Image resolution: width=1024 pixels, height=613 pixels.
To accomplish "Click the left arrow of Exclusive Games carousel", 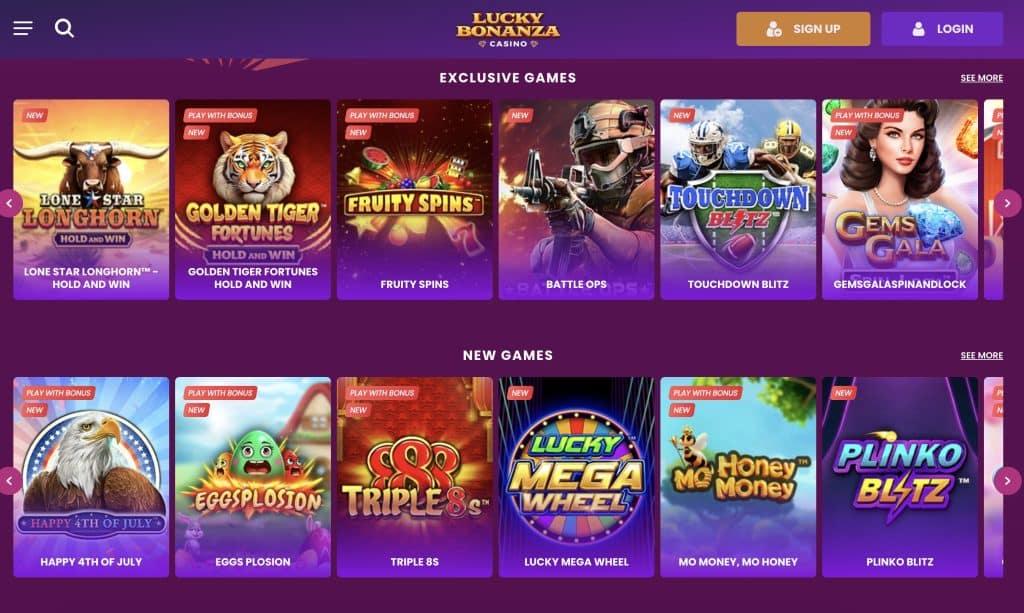I will [11, 203].
